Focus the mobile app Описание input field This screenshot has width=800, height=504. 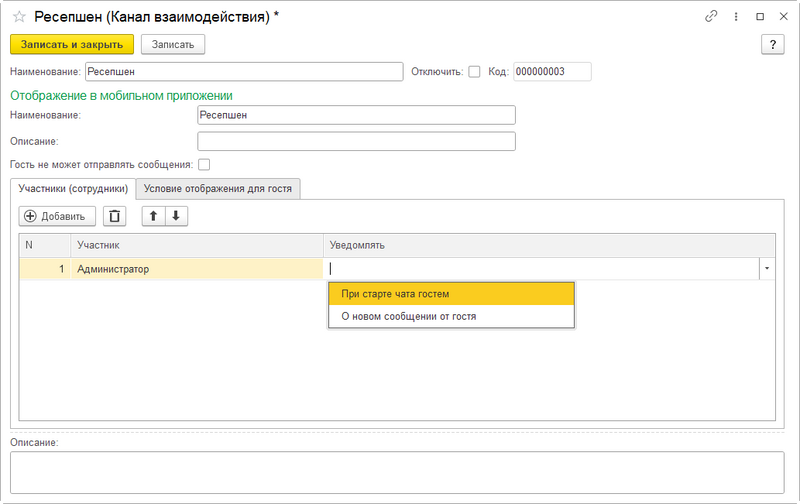(x=356, y=141)
